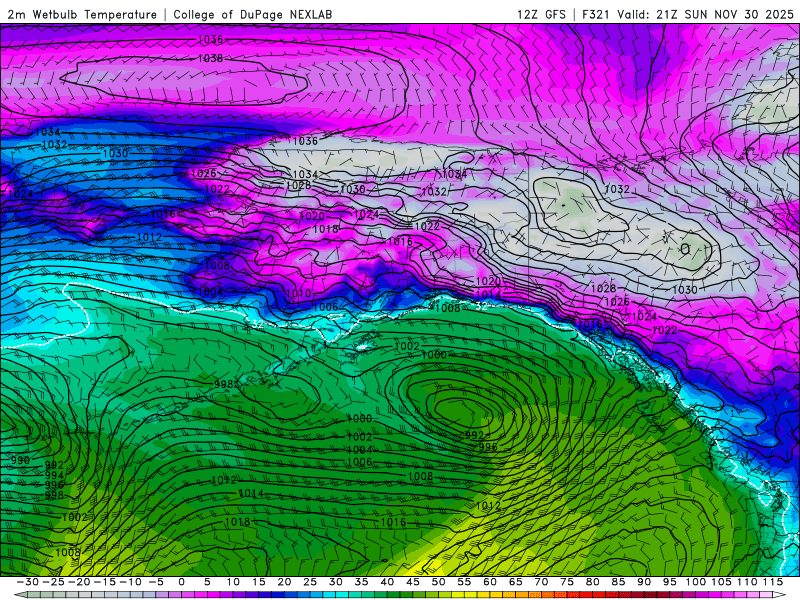Click the positive 30 color scale label
The width and height of the screenshot is (800, 600).
pyautogui.click(x=336, y=582)
